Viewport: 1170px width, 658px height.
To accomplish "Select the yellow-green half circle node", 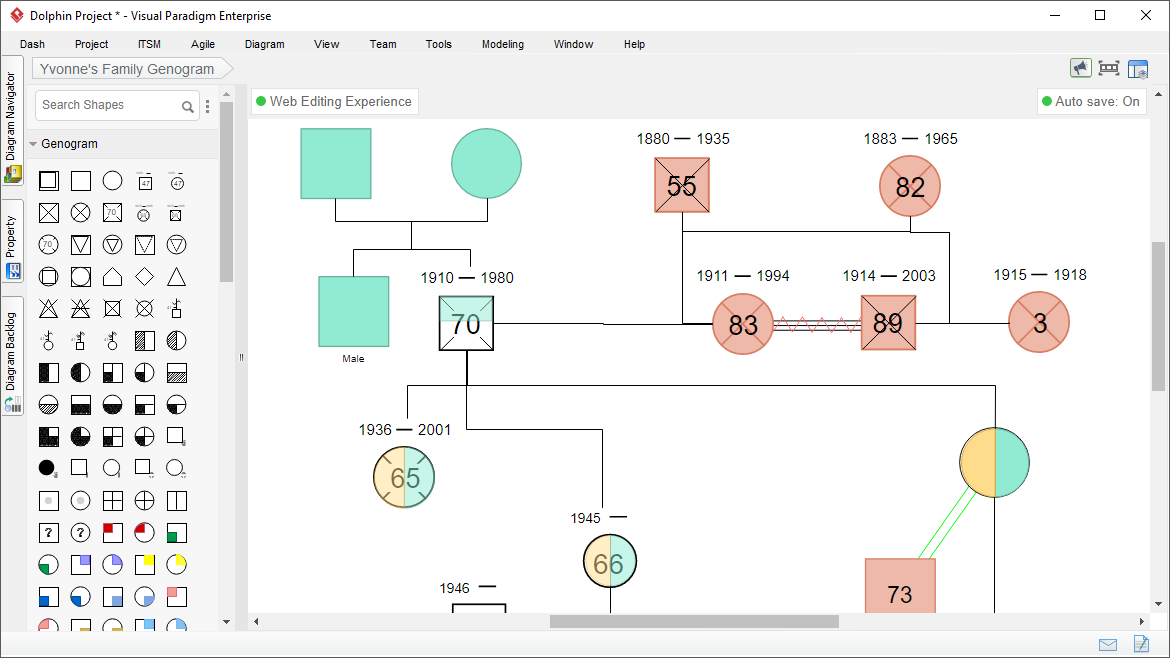I will point(994,463).
